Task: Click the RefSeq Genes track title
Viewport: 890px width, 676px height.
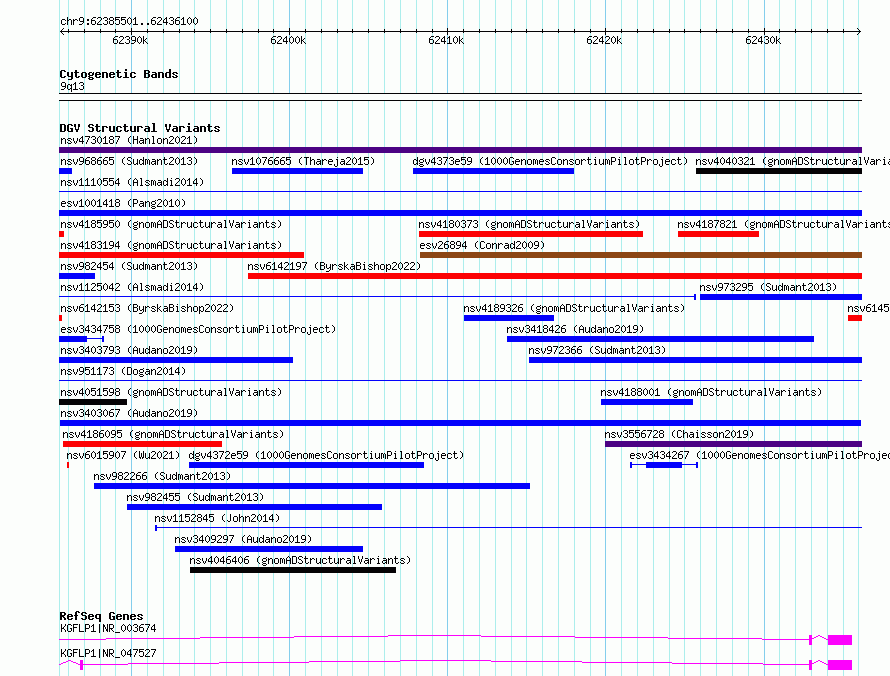Action: pos(102,616)
